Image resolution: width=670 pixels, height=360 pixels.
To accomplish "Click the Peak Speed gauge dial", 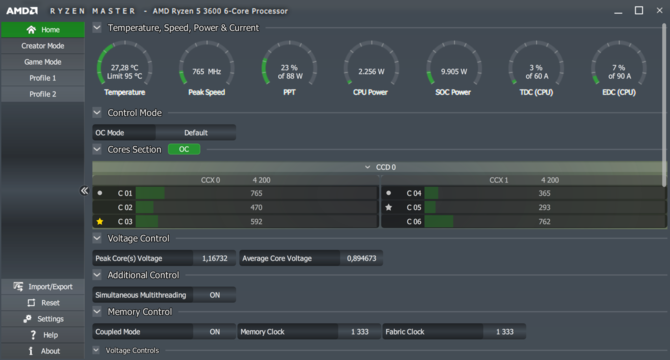I will (x=207, y=64).
